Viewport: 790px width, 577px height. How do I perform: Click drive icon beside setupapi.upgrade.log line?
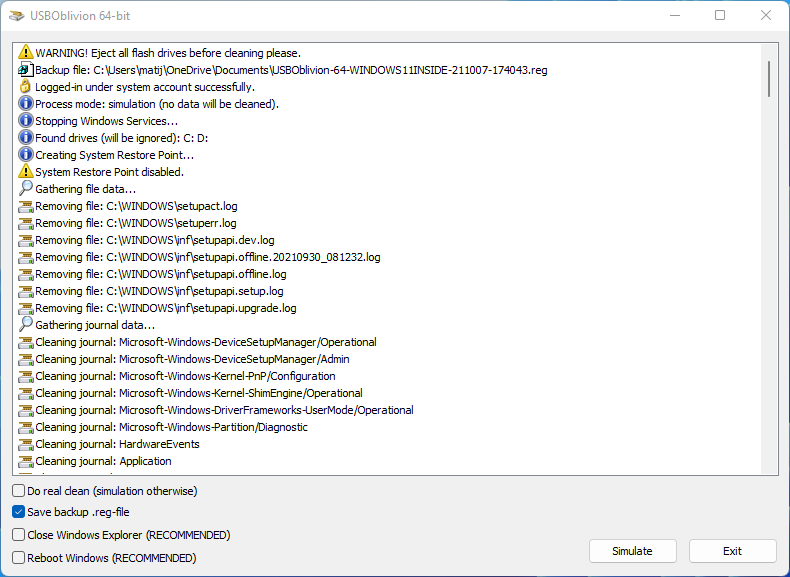coord(26,308)
